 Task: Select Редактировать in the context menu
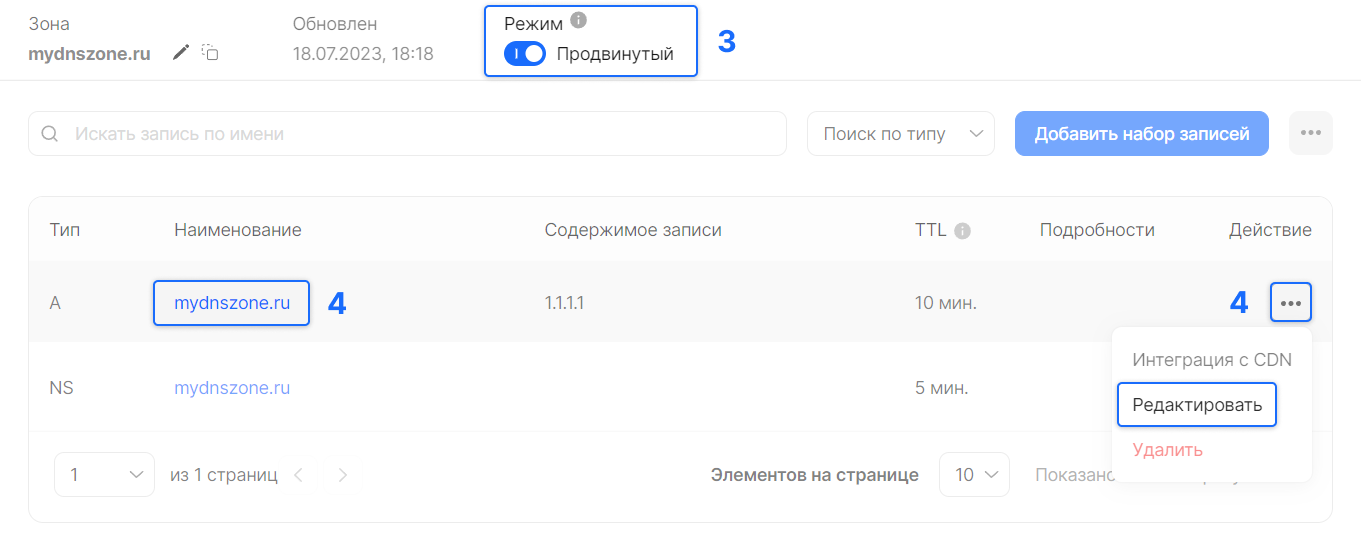point(1196,405)
